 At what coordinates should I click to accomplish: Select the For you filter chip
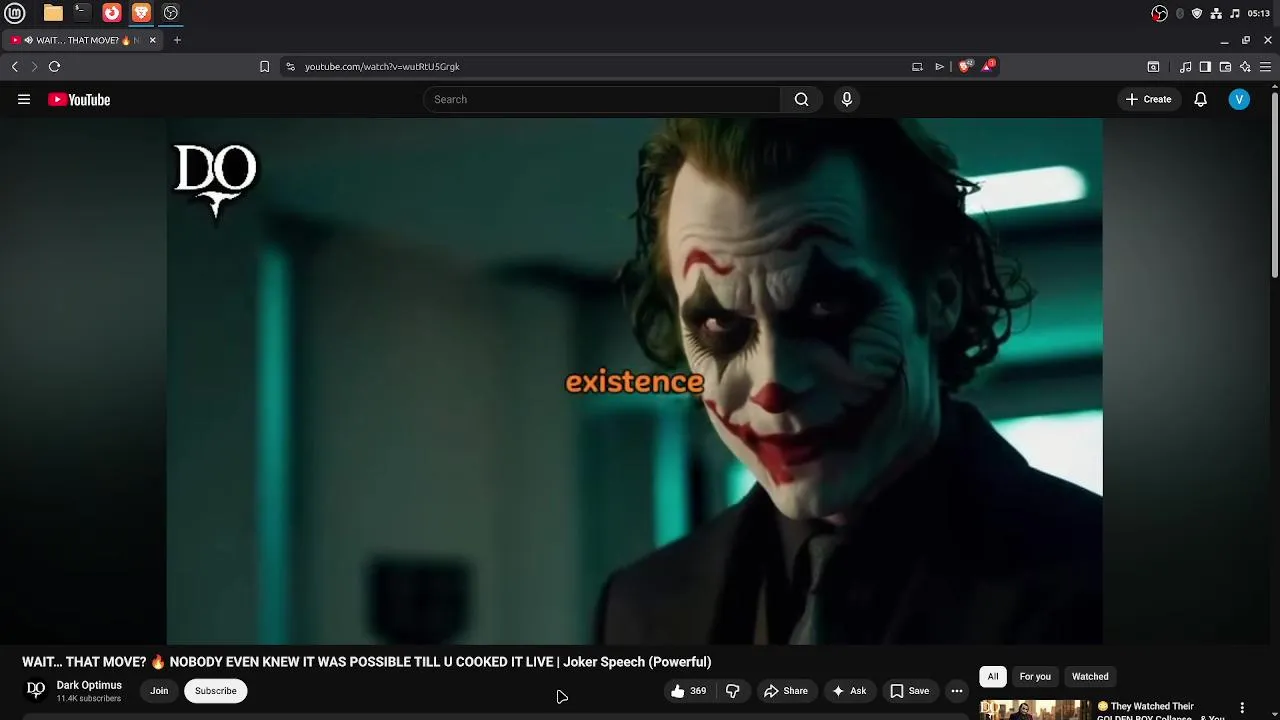coord(1035,677)
